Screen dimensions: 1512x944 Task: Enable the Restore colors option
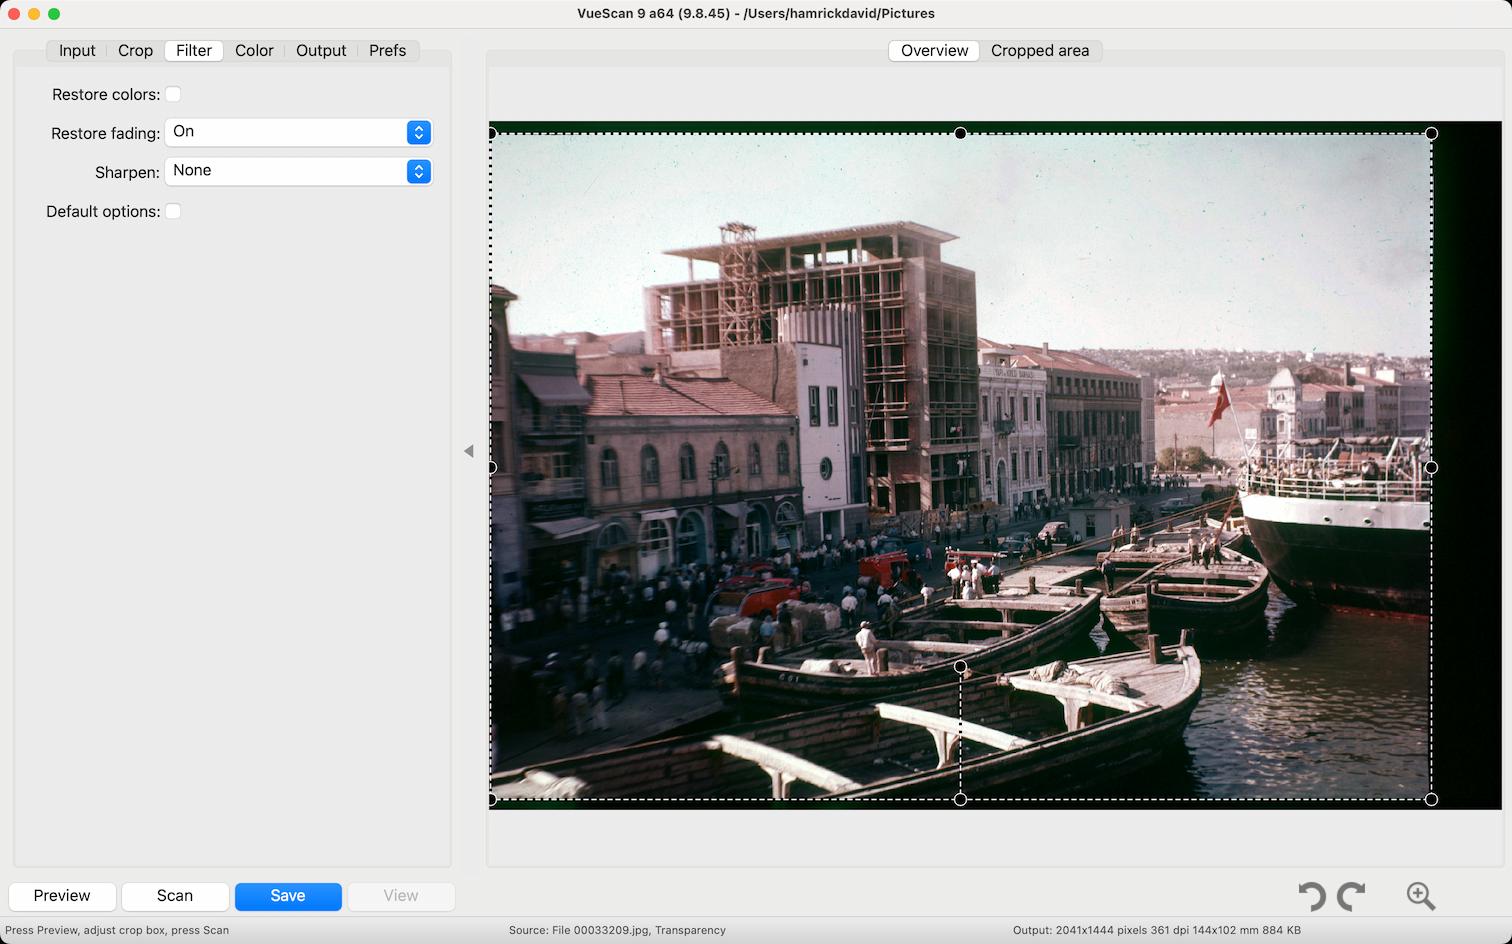173,93
